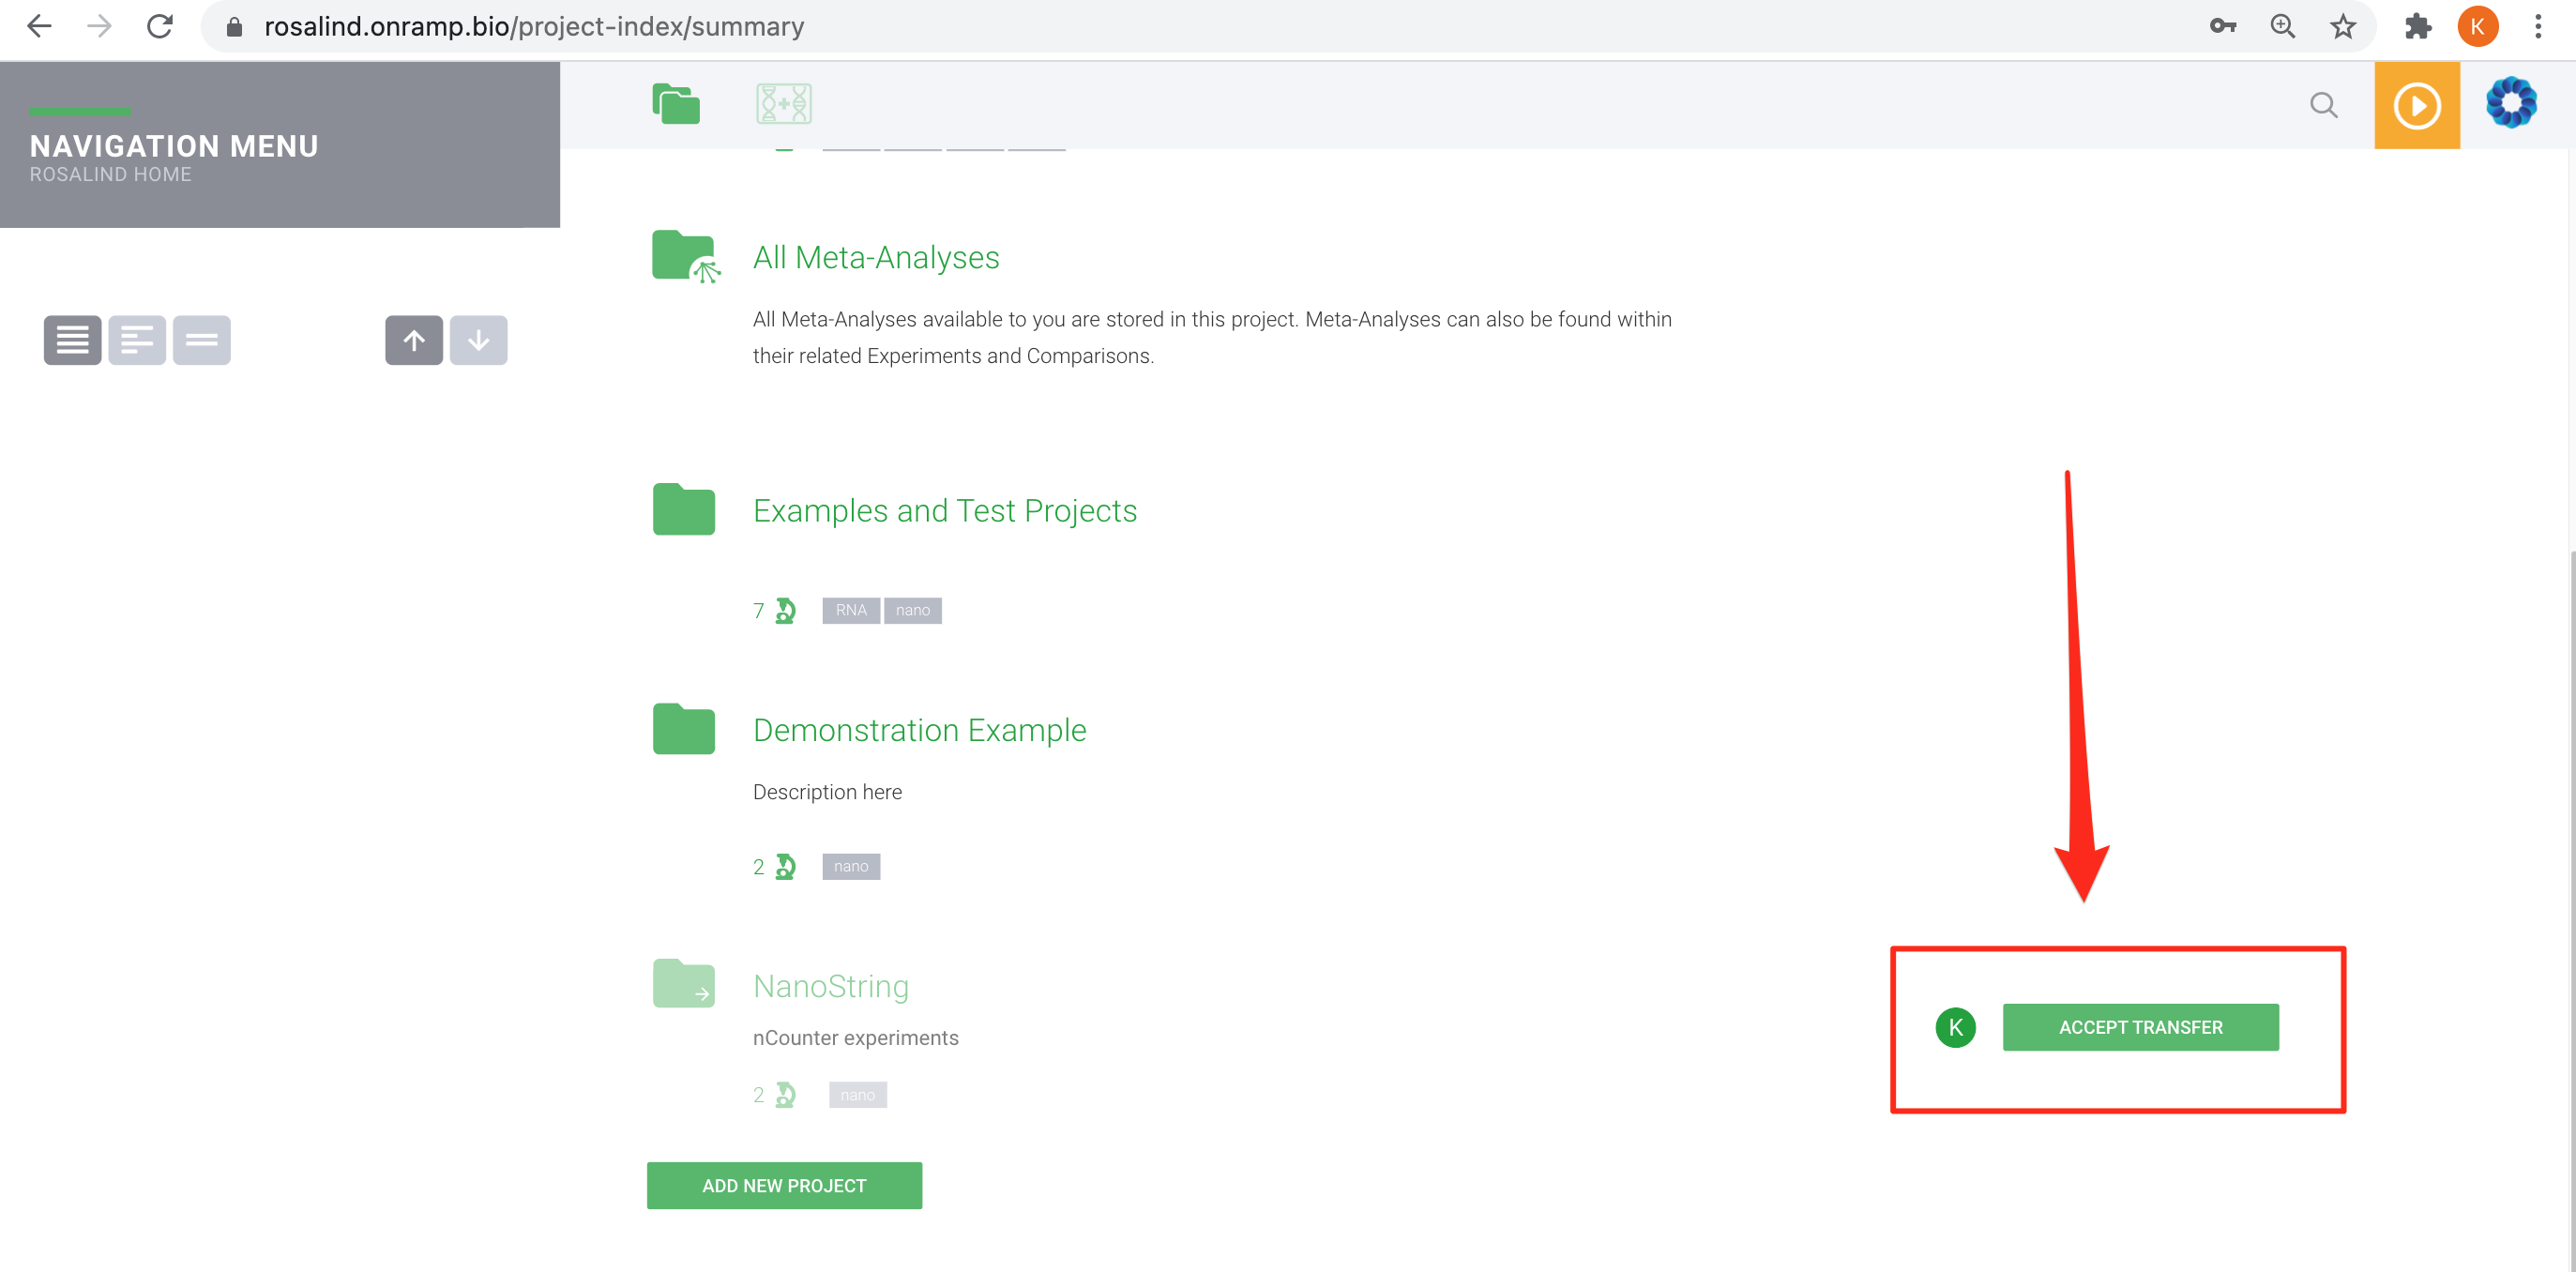The image size is (2576, 1272).
Task: Click the All Meta-Analyses folder icon
Action: [x=685, y=257]
